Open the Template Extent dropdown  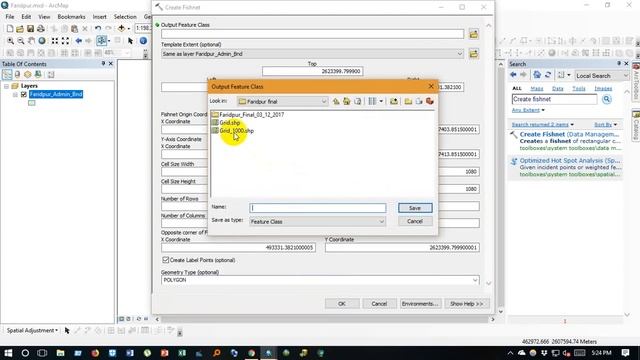(460, 54)
